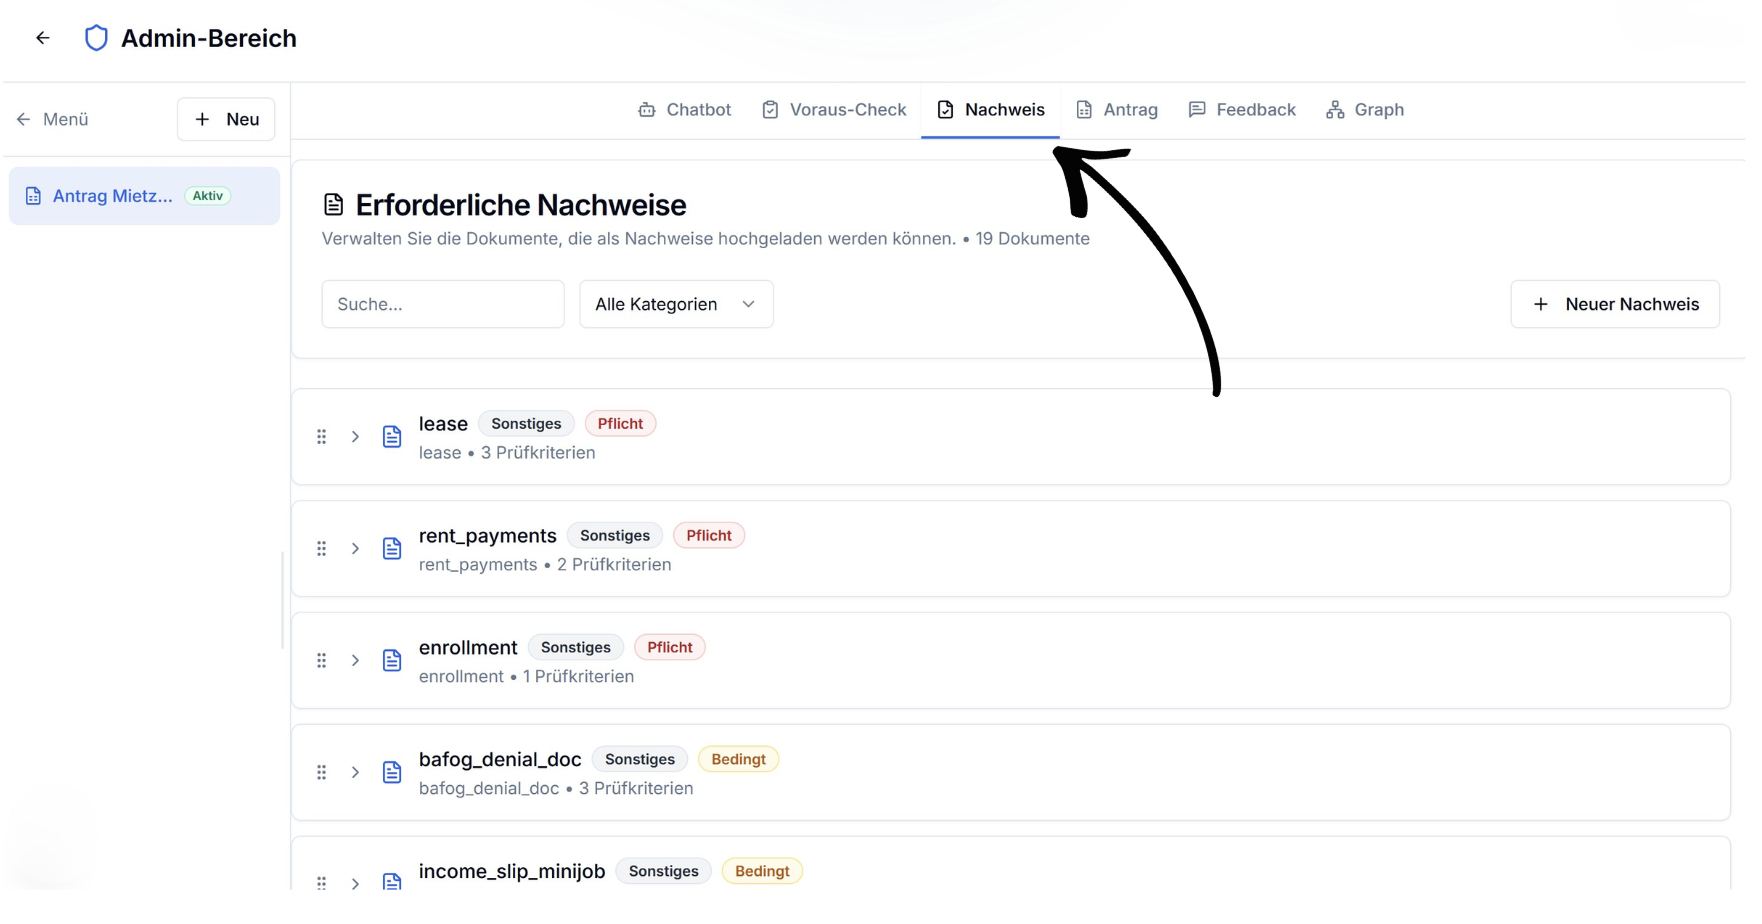Click the Neuer Nachweis button
This screenshot has height=924, width=1762.
[x=1615, y=304]
